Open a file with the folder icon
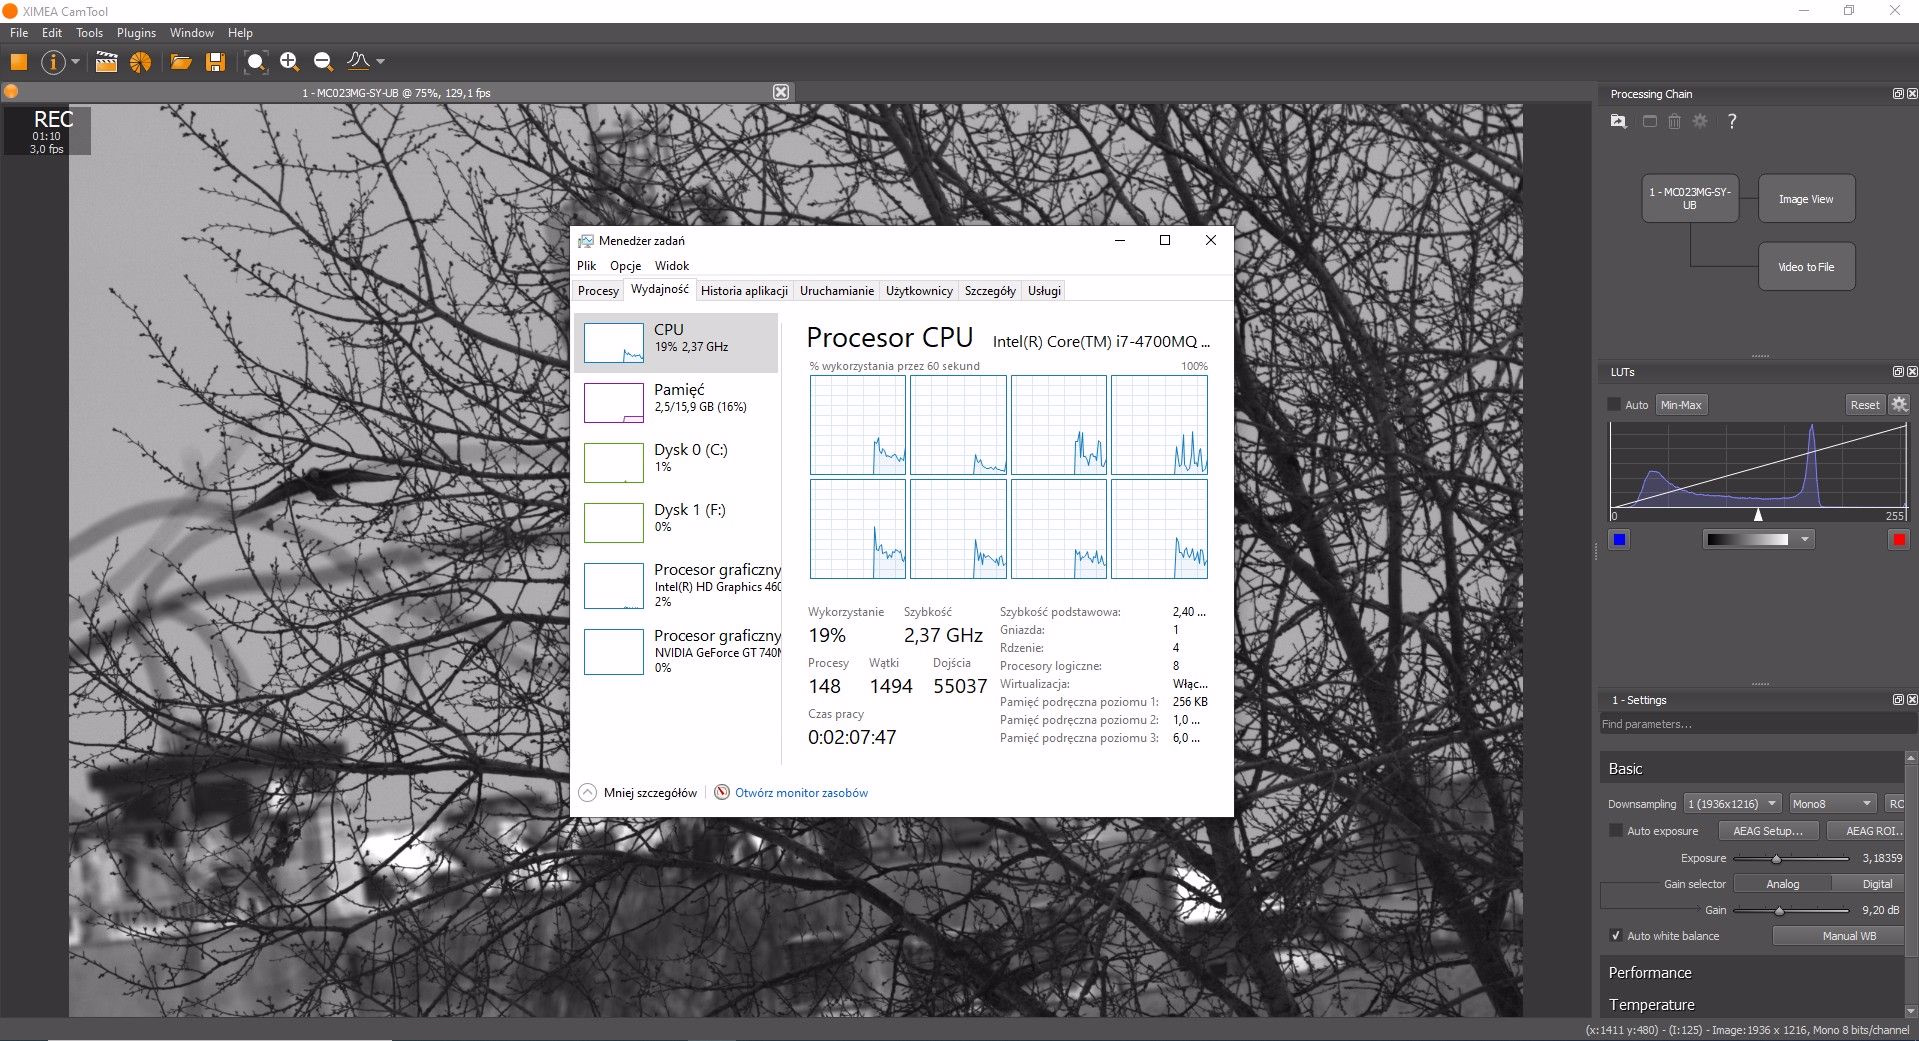 (x=181, y=62)
